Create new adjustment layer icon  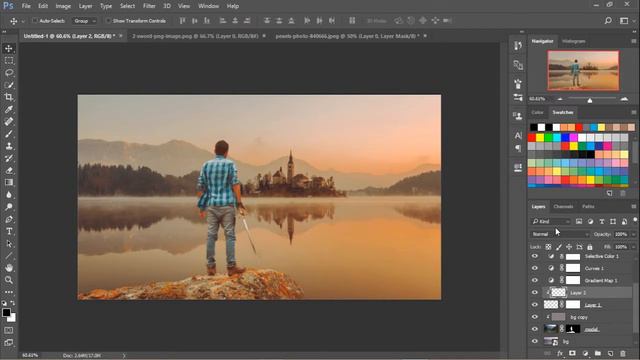point(585,353)
